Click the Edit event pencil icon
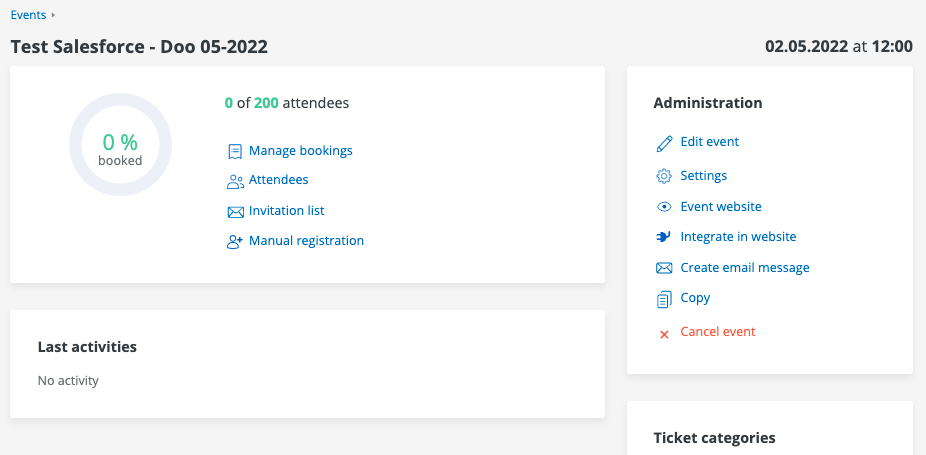Image resolution: width=926 pixels, height=455 pixels. click(x=664, y=143)
